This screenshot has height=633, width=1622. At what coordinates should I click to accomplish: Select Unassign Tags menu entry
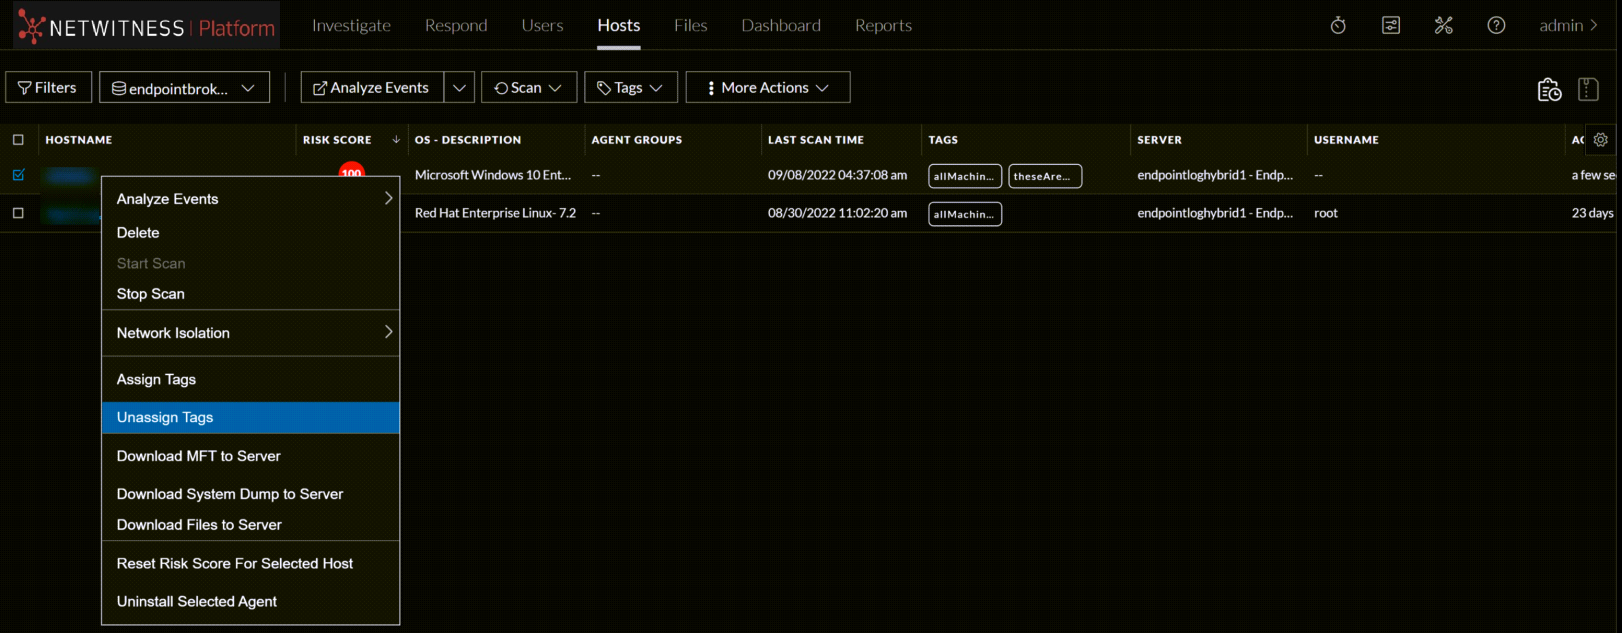(x=251, y=418)
